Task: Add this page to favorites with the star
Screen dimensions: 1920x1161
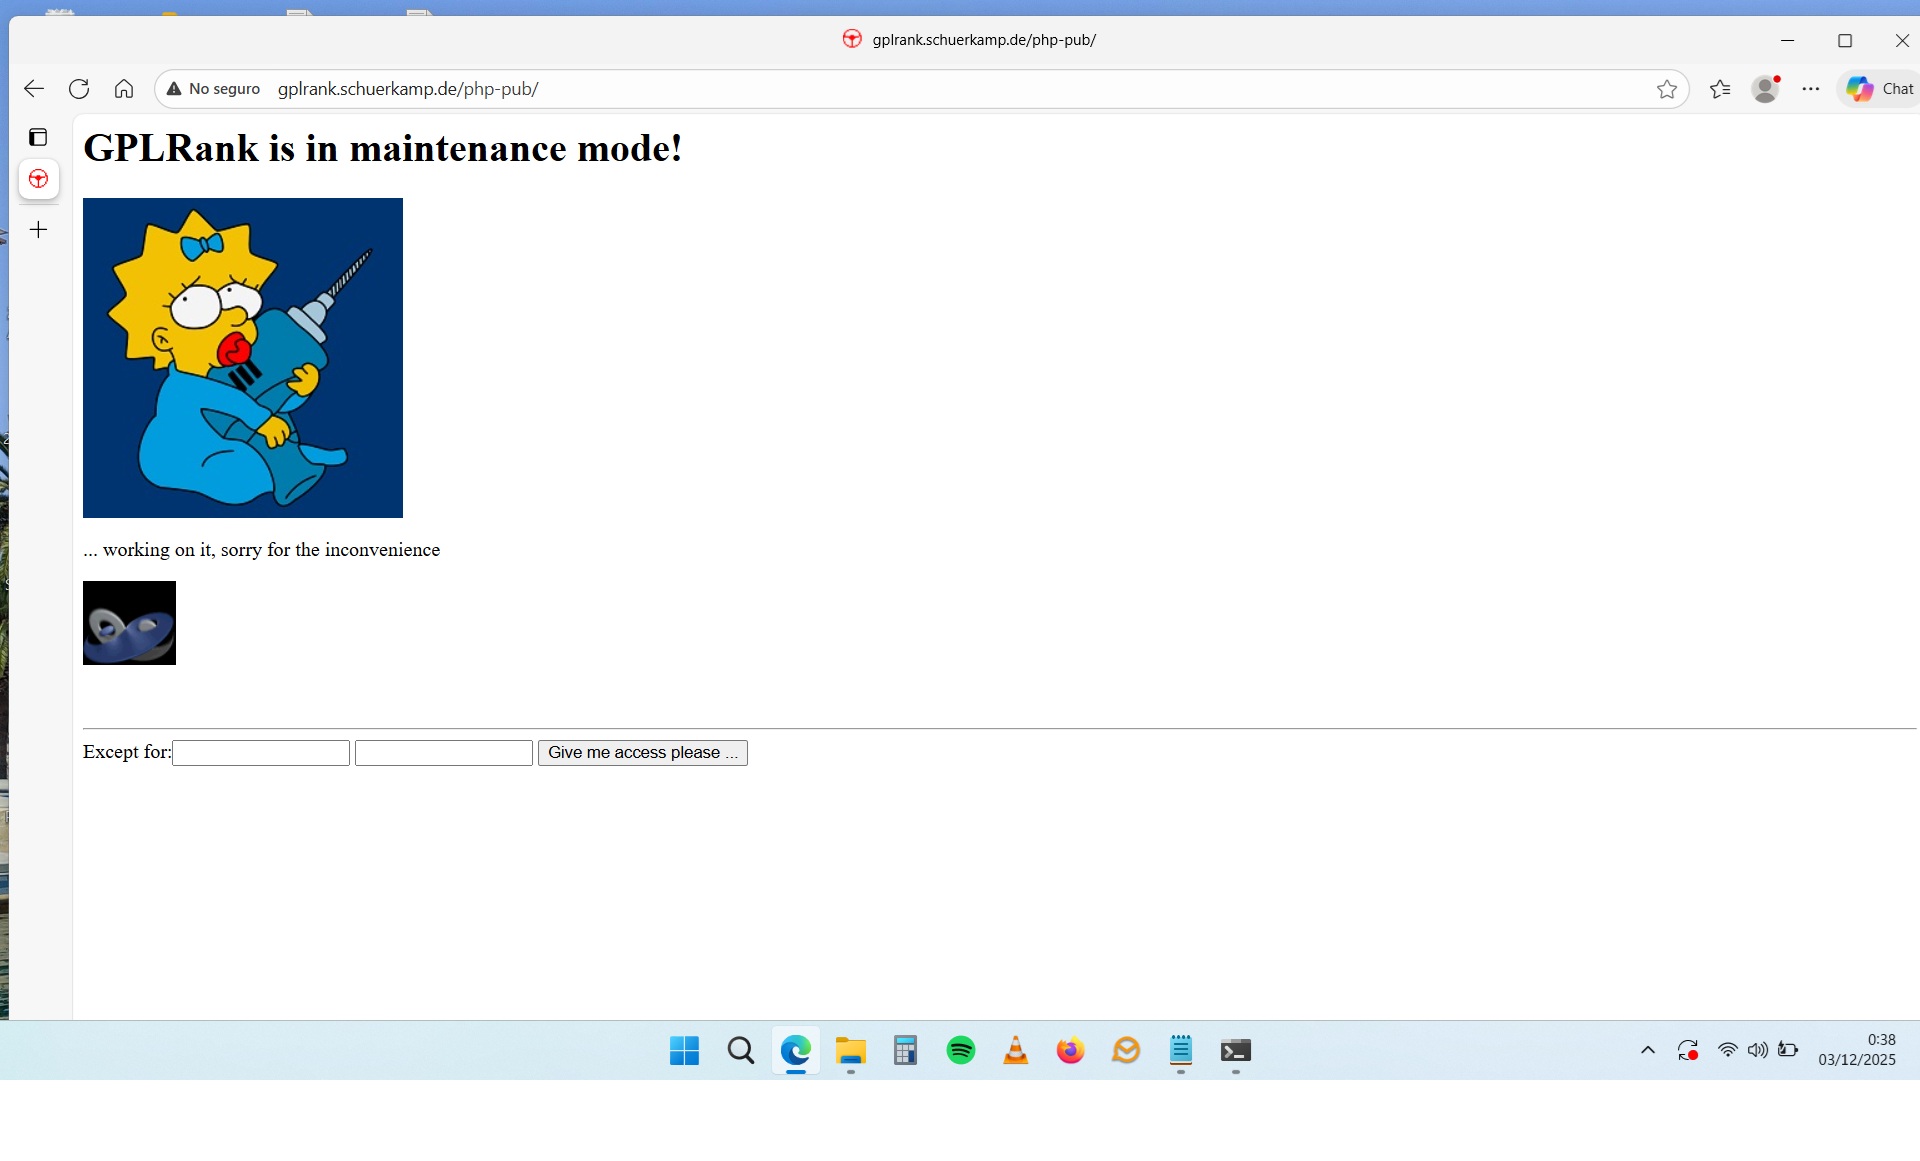Action: [1666, 89]
